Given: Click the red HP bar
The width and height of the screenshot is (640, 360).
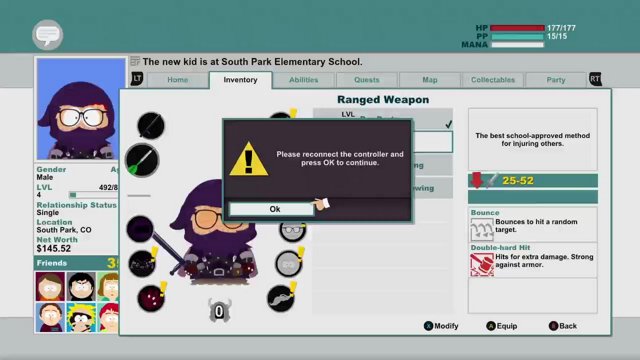Looking at the screenshot, I should (517, 28).
